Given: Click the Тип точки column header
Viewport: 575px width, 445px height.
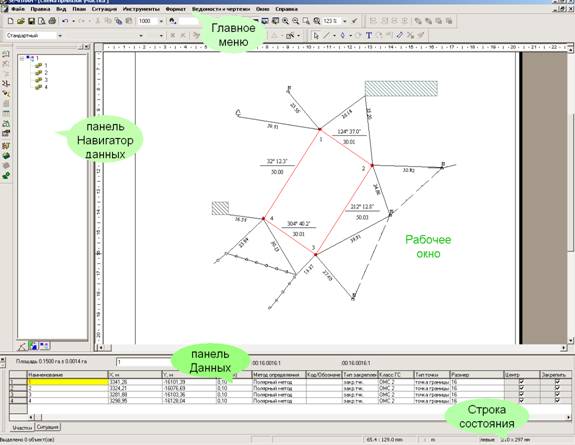Looking at the screenshot, I should click(x=432, y=375).
